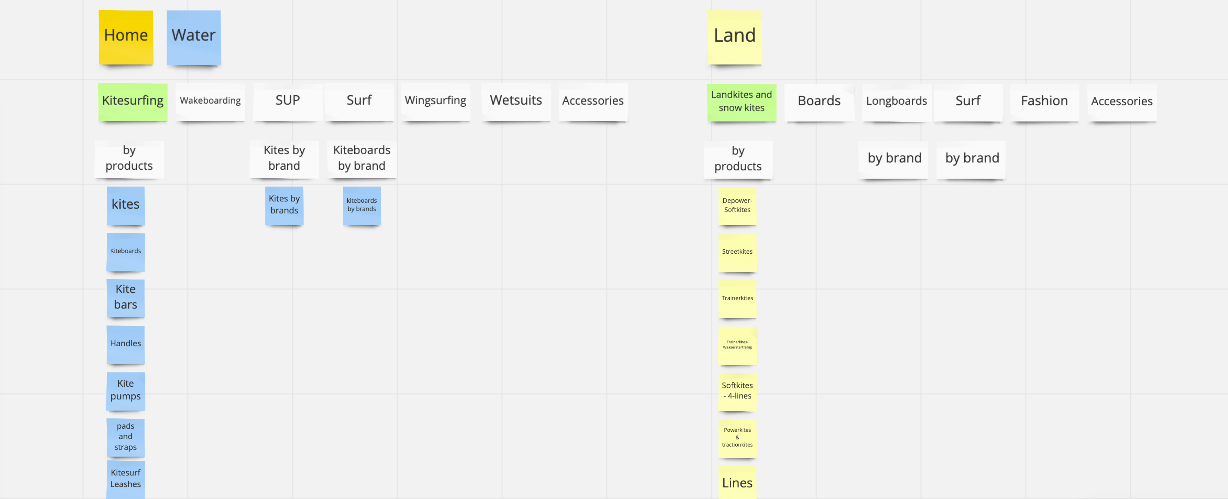This screenshot has height=499, width=1228.
Task: Click the Wetsuits card
Action: (x=516, y=101)
